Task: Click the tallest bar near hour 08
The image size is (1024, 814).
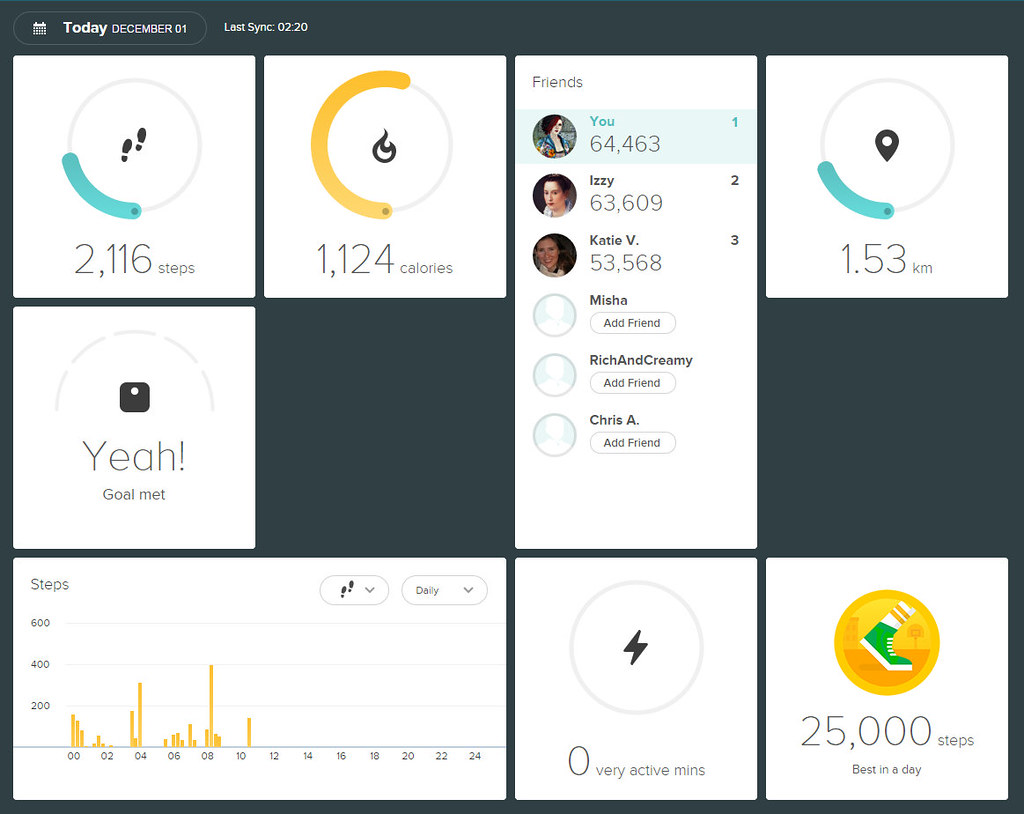Action: (x=211, y=706)
